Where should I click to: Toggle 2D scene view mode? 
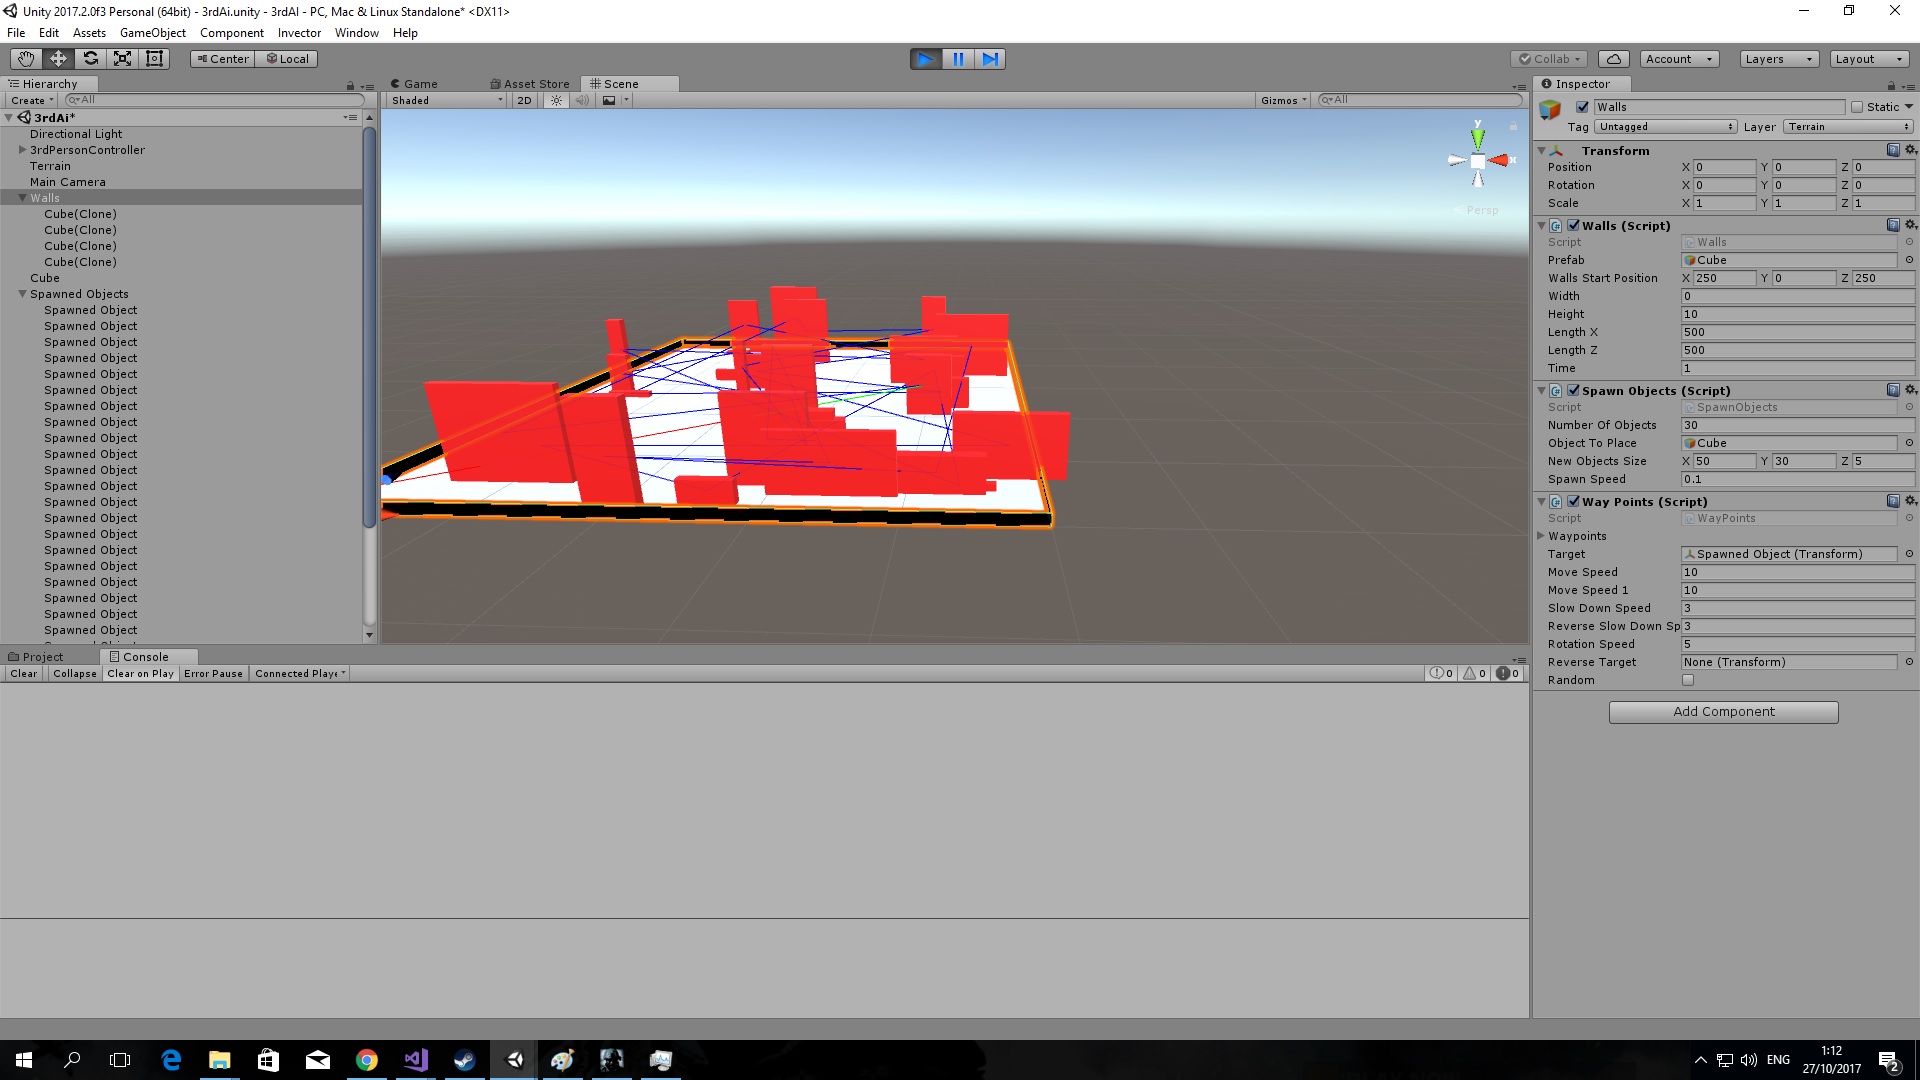524,100
